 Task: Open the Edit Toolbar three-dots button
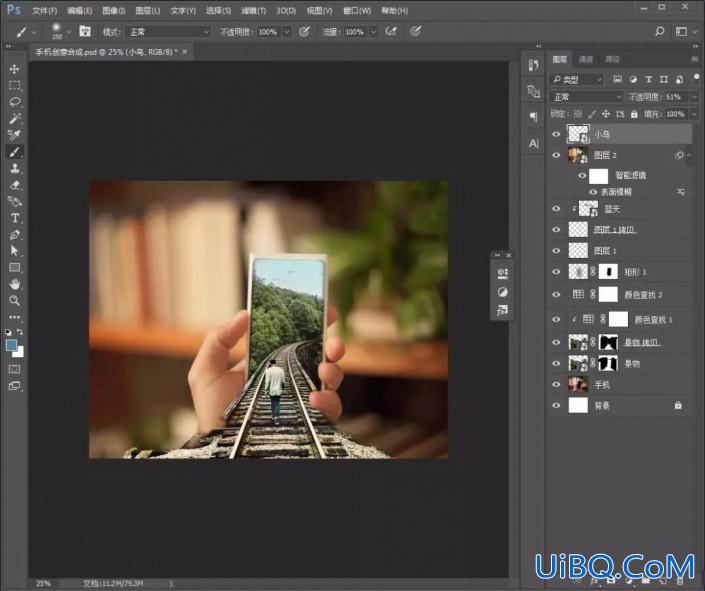pos(14,317)
